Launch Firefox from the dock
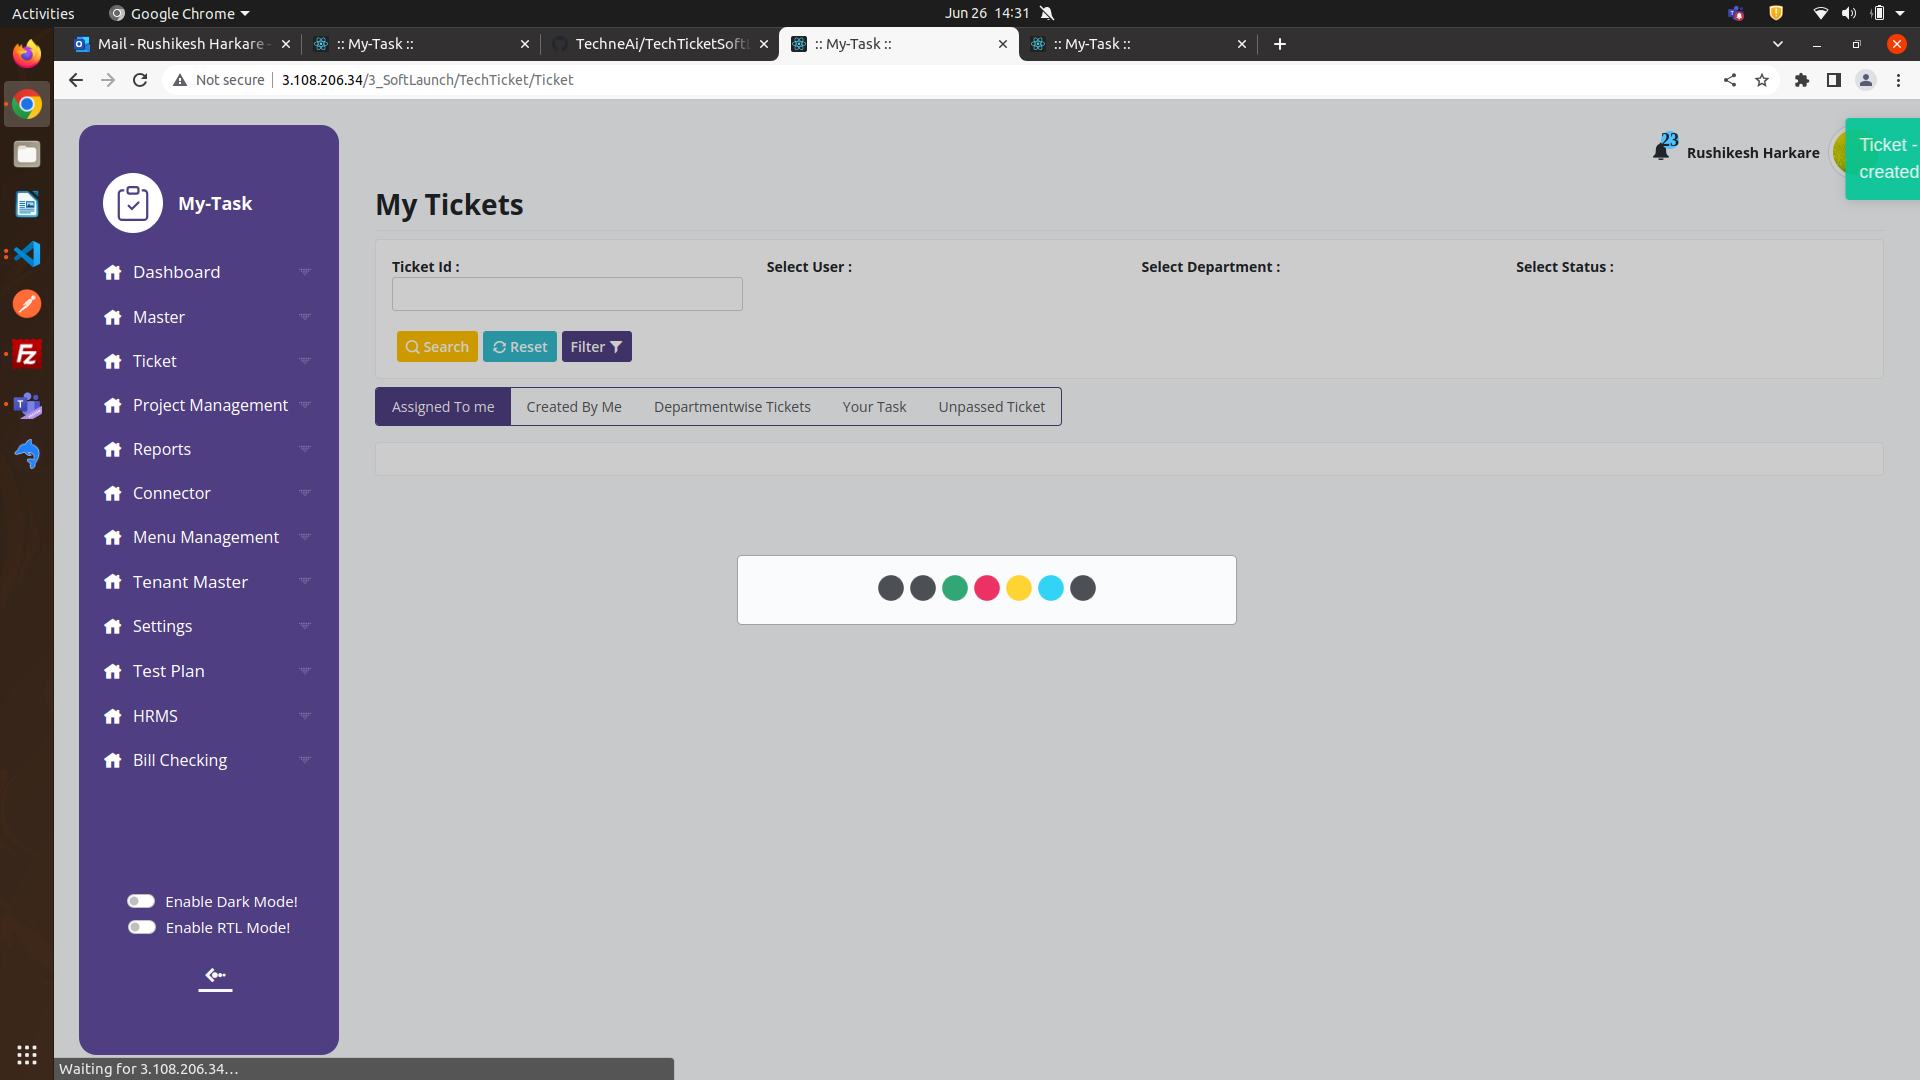The width and height of the screenshot is (1920, 1080). coord(27,53)
